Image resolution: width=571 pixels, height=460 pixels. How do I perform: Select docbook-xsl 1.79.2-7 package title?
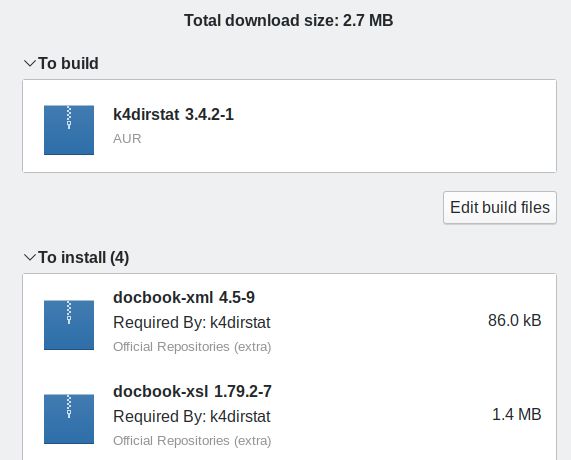192,391
